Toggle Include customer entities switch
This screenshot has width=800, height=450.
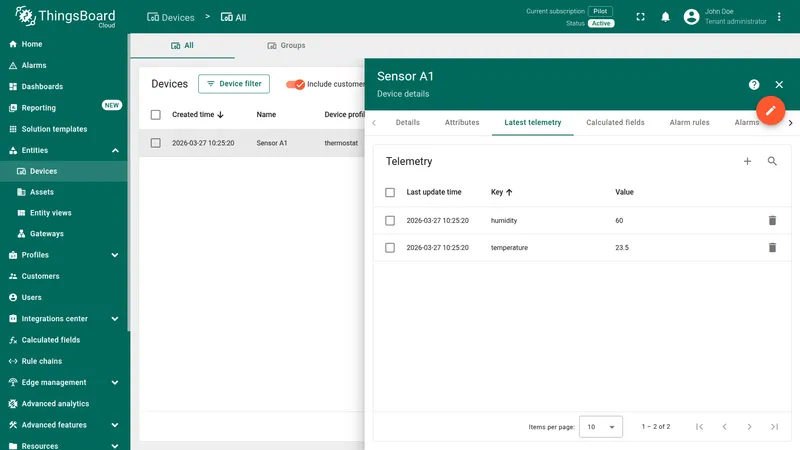click(295, 84)
